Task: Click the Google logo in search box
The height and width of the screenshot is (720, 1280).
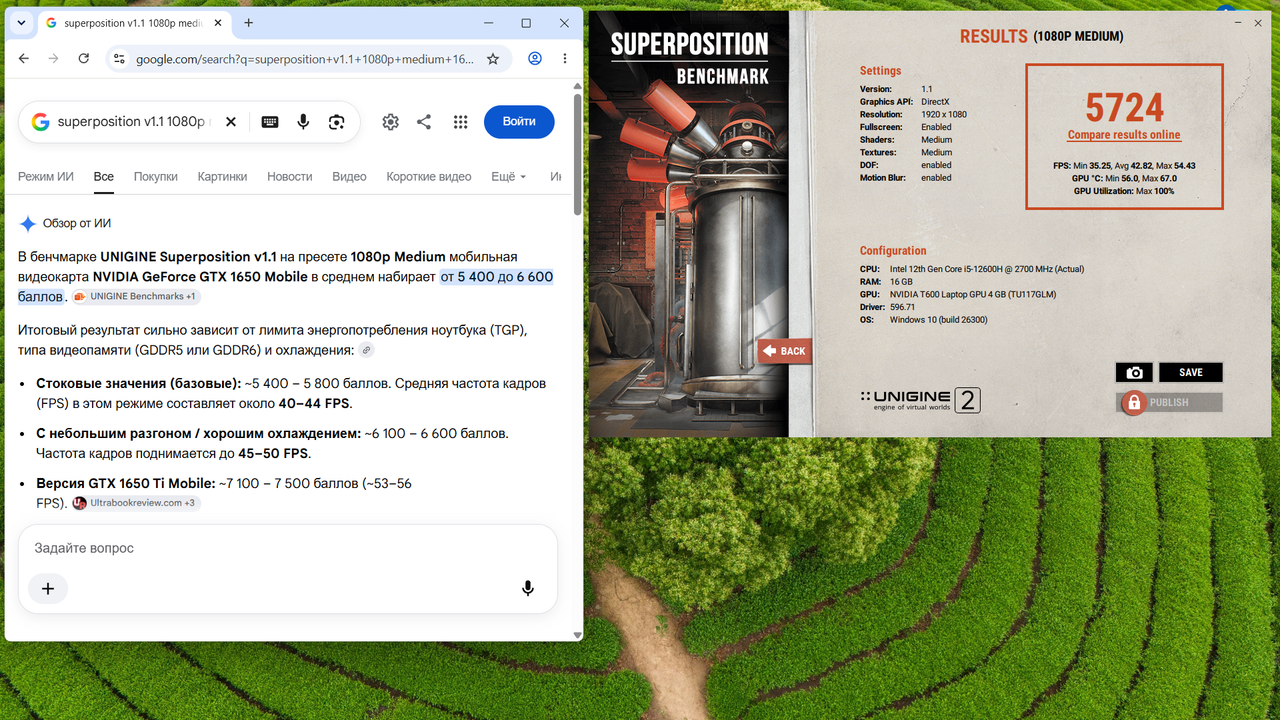Action: (x=40, y=122)
